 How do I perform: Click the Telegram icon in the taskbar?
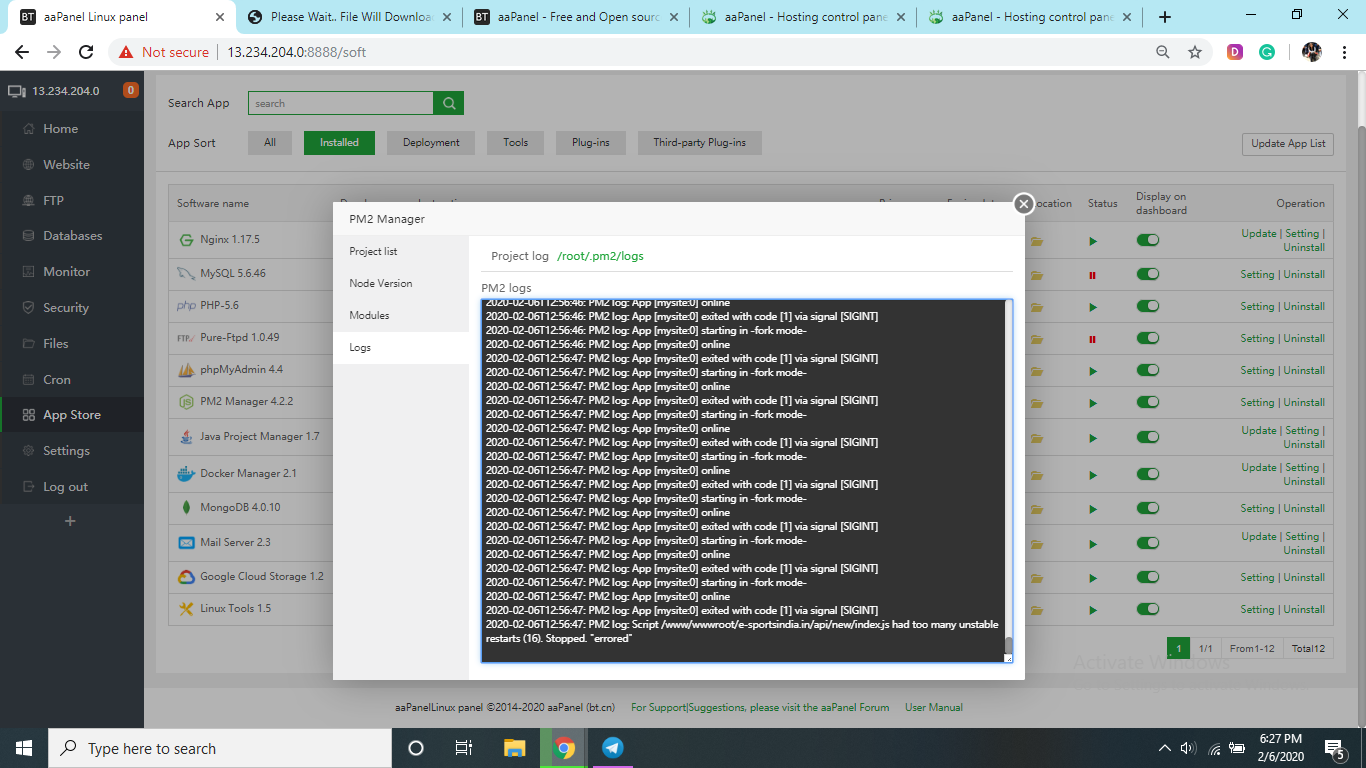click(x=613, y=748)
